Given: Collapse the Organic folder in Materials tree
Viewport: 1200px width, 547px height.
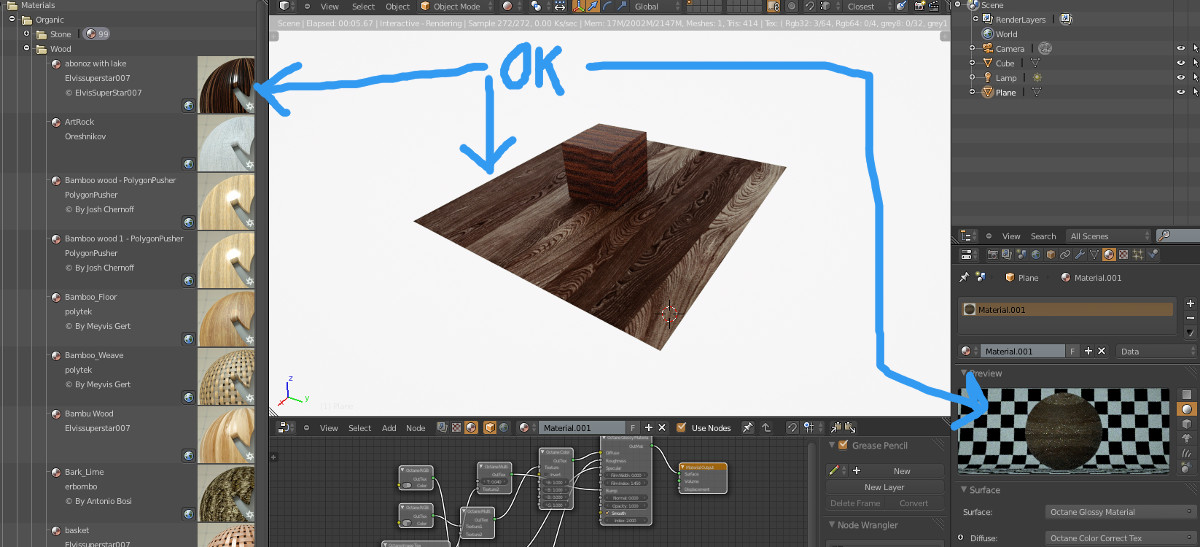Looking at the screenshot, I should click(x=13, y=19).
